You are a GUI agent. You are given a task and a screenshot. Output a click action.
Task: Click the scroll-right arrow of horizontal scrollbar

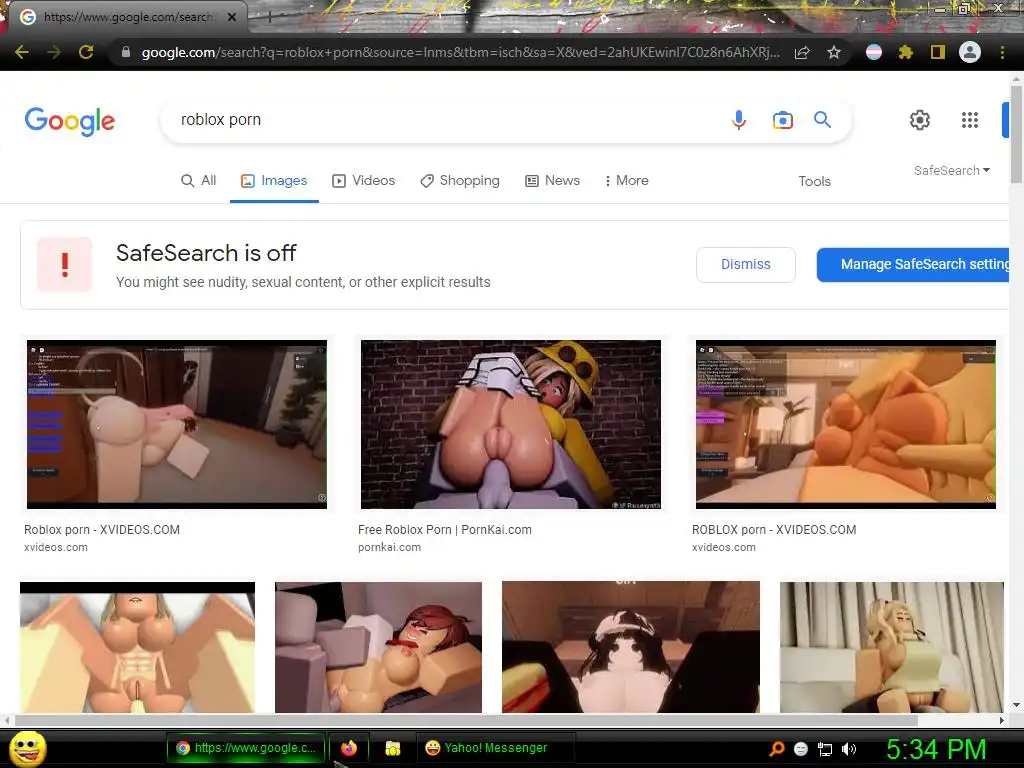(1002, 720)
